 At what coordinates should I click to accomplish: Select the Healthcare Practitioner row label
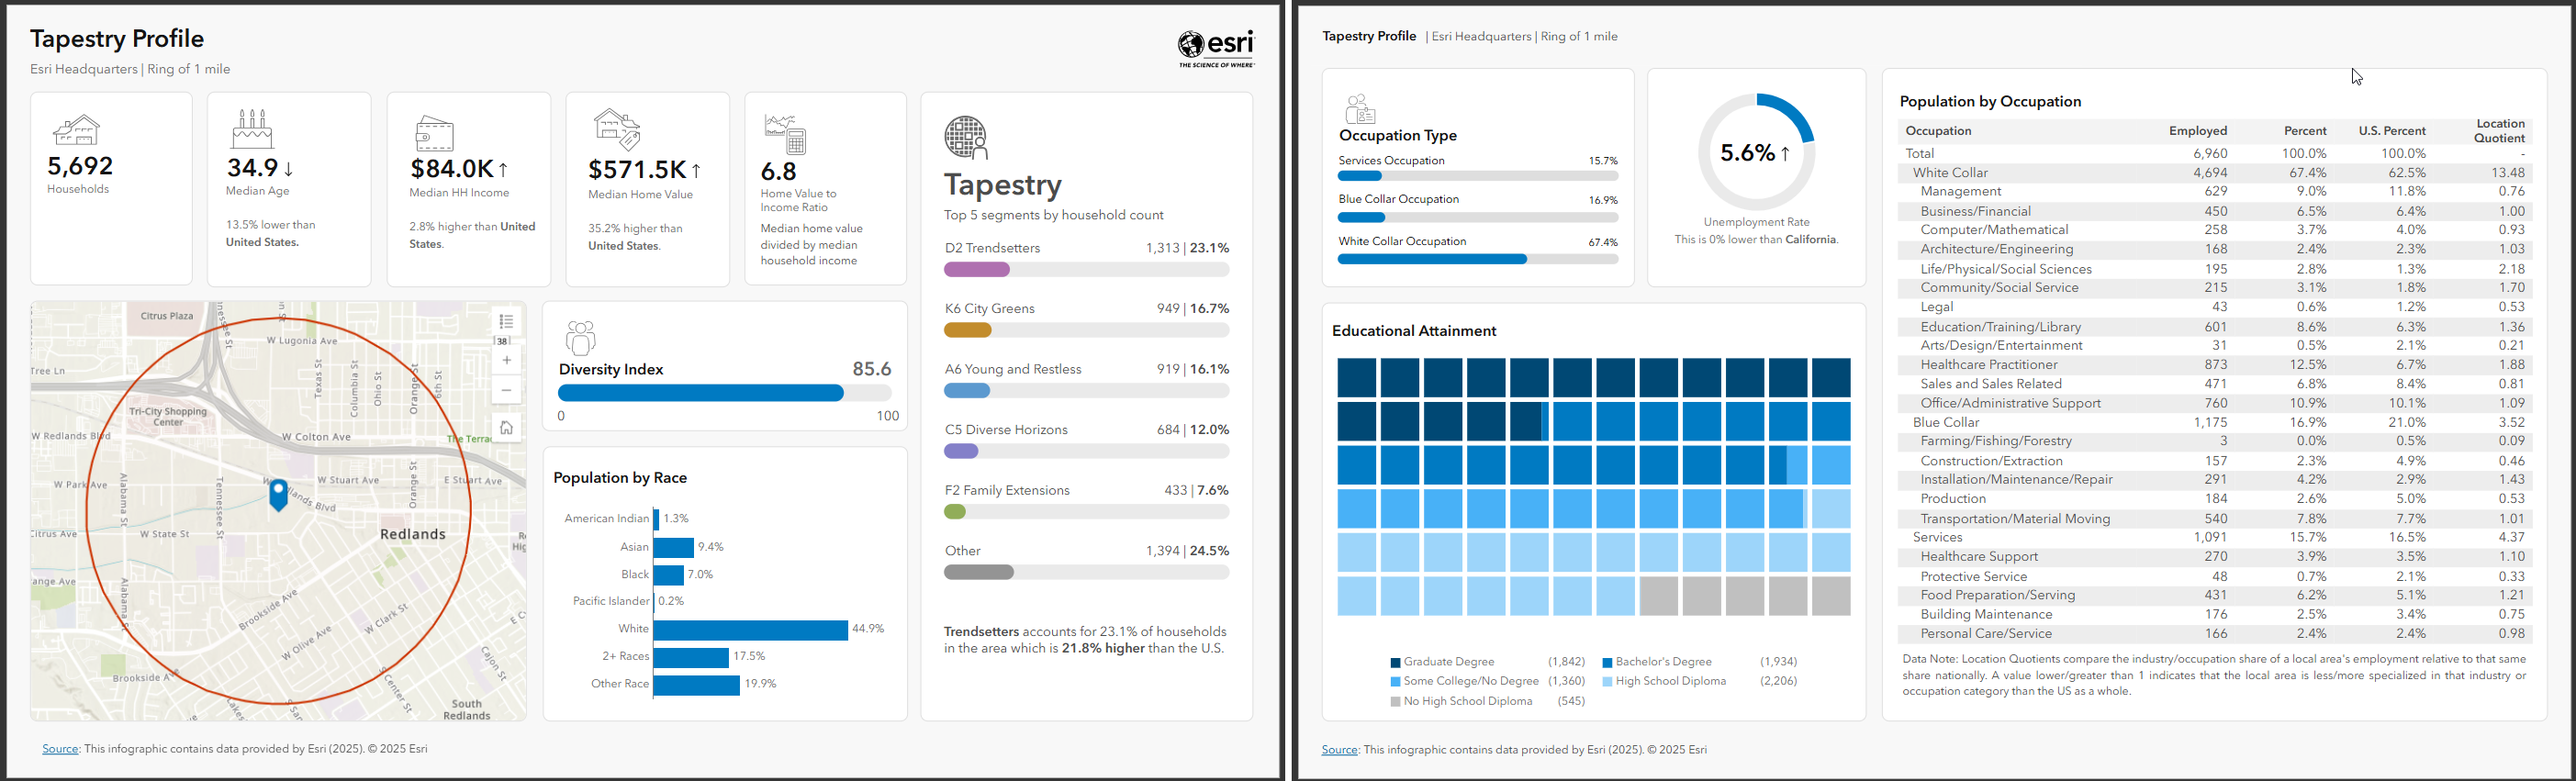(1989, 365)
